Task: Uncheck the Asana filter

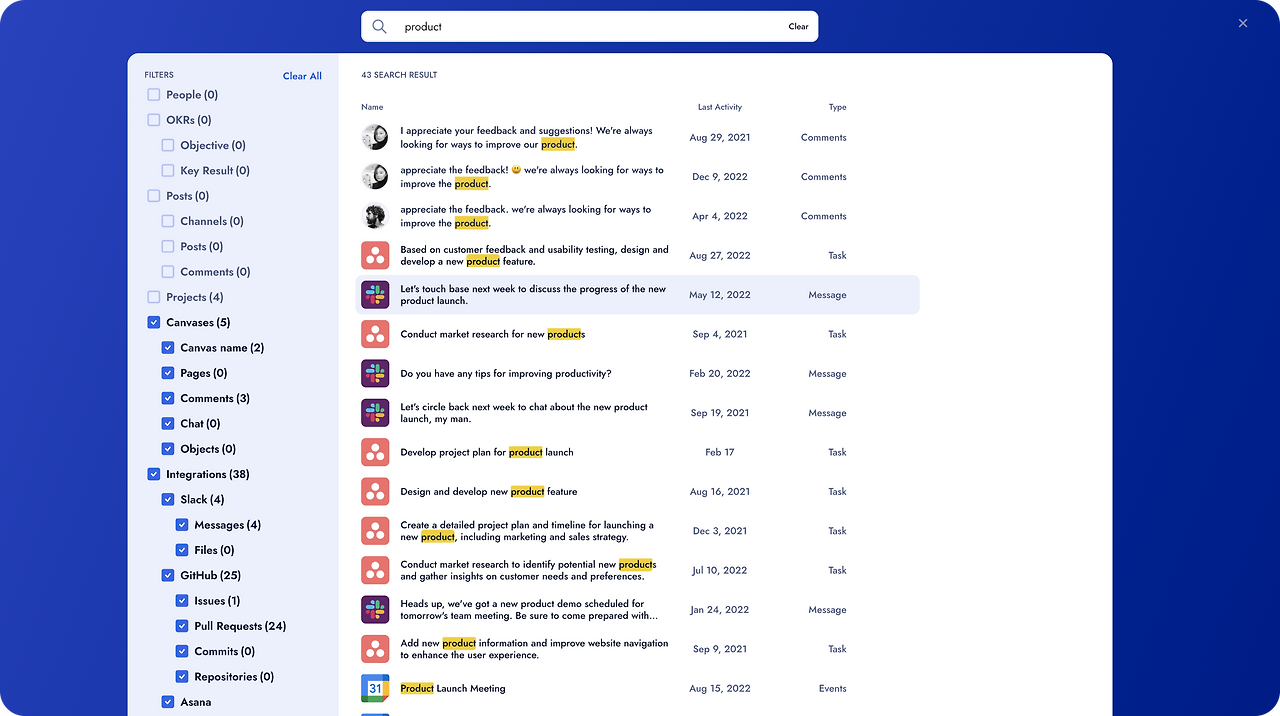Action: pos(168,702)
